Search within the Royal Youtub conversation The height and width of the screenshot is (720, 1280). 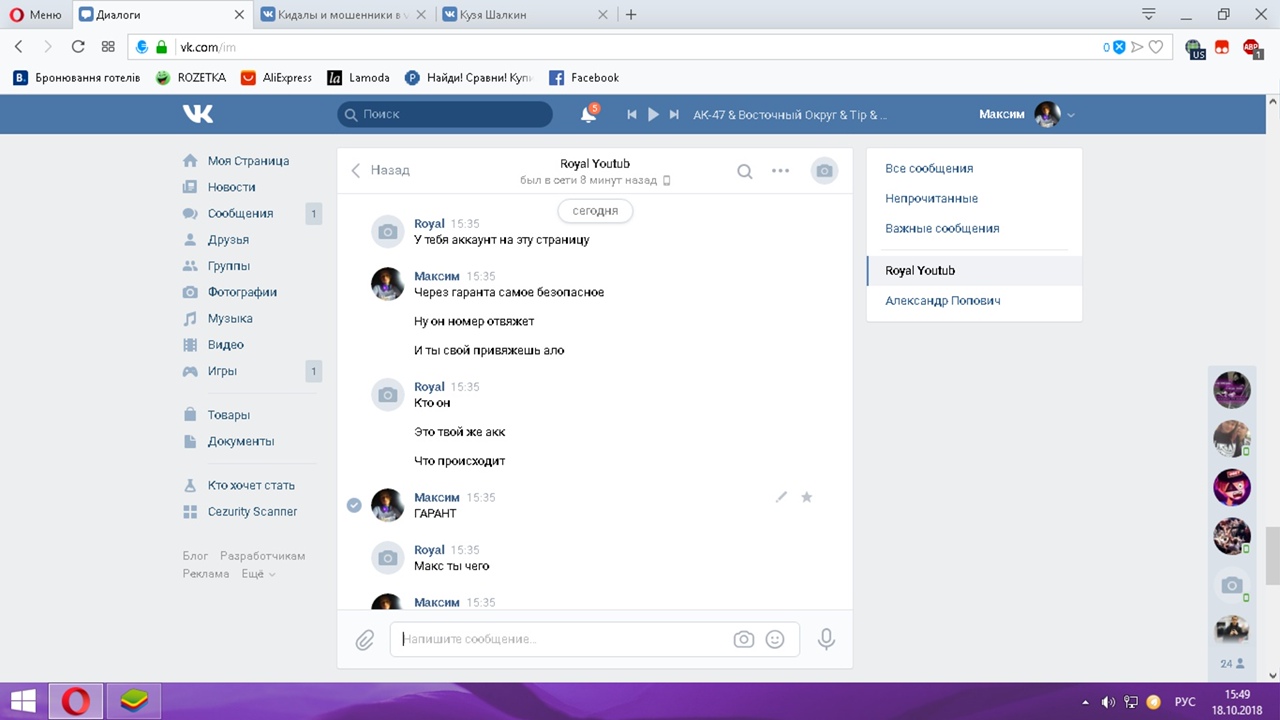tap(745, 171)
